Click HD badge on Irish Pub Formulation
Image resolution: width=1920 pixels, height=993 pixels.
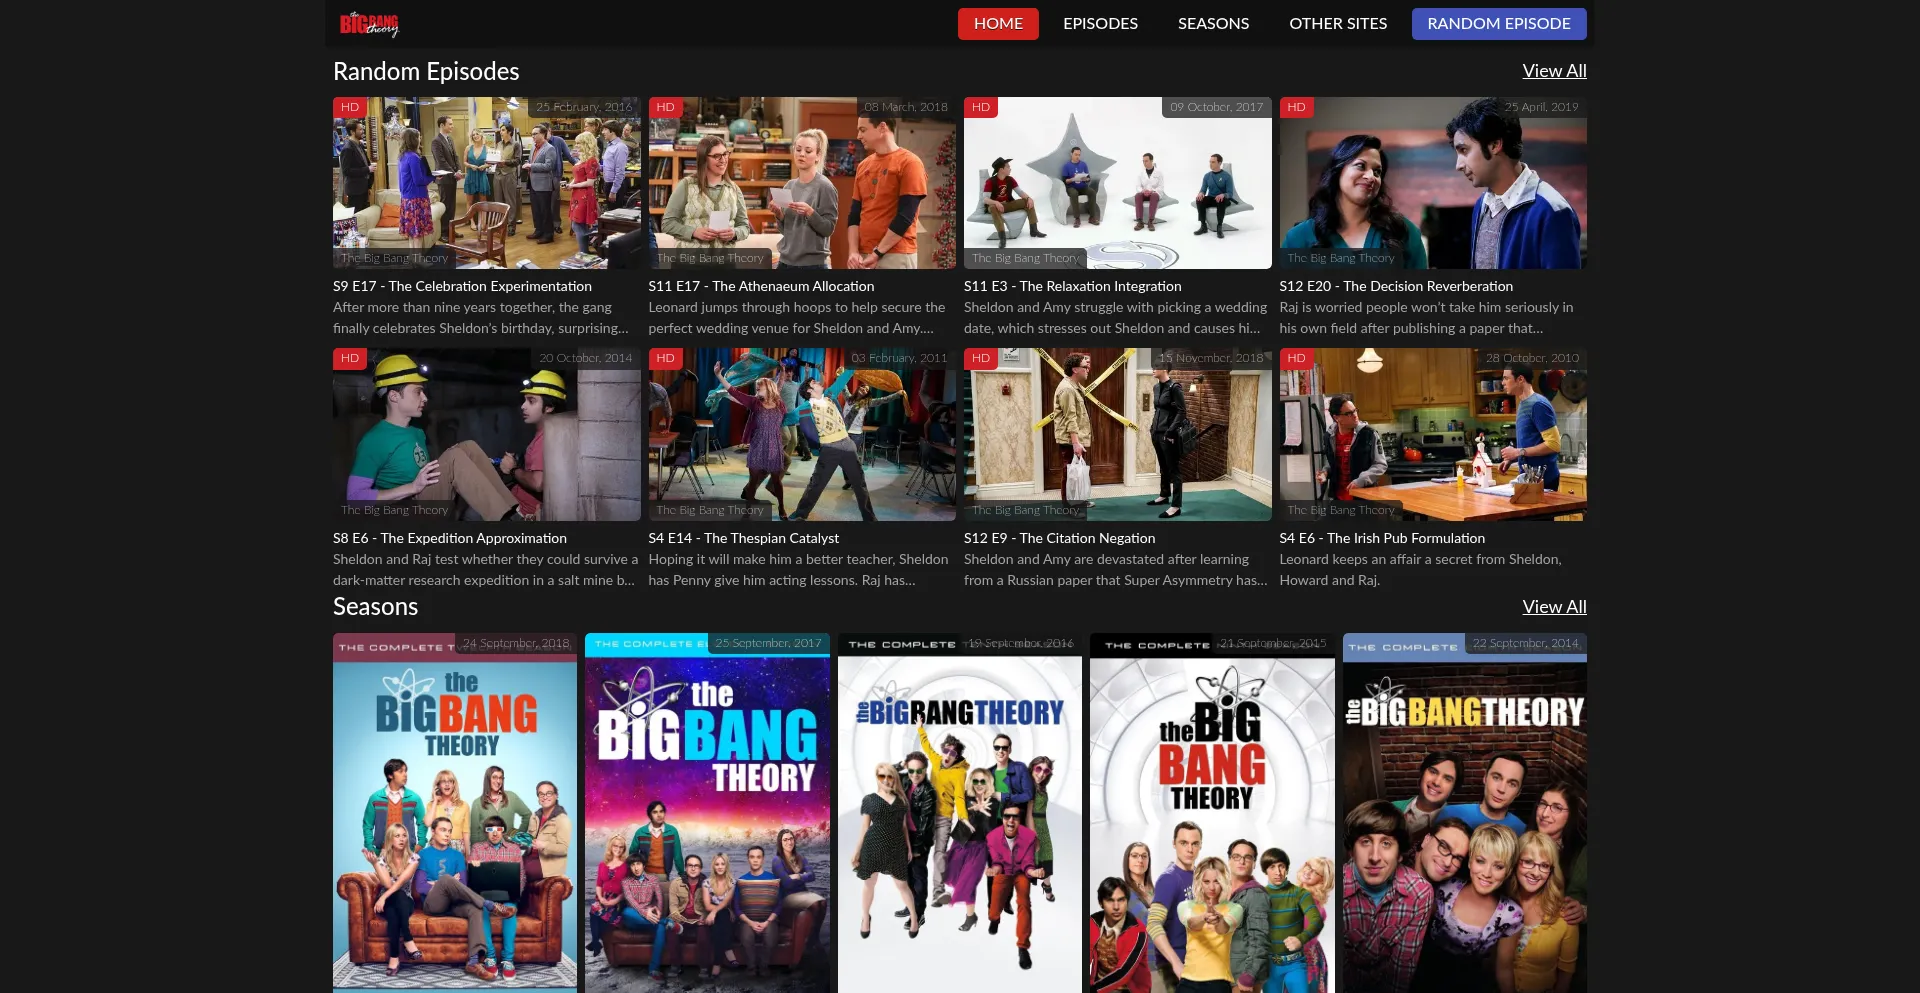(x=1296, y=358)
